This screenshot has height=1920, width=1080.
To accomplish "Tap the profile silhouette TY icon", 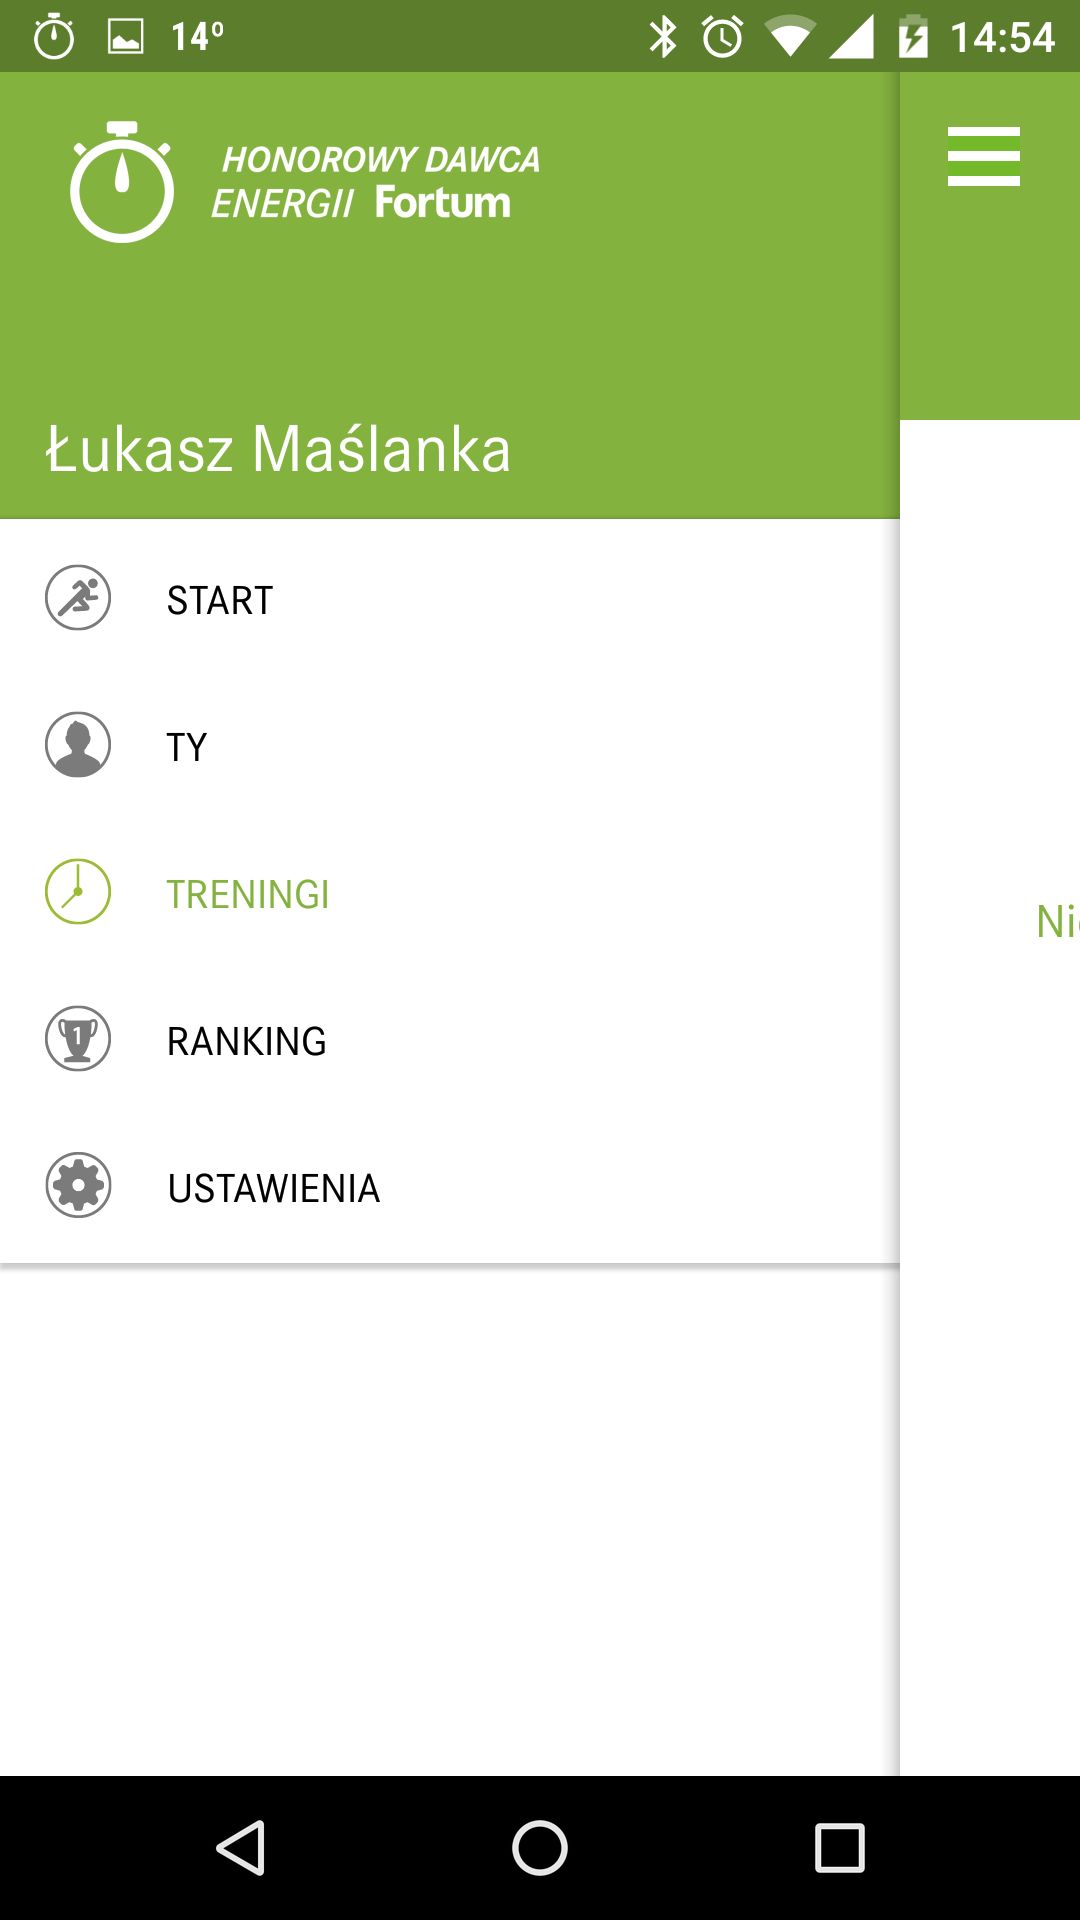I will tap(78, 745).
